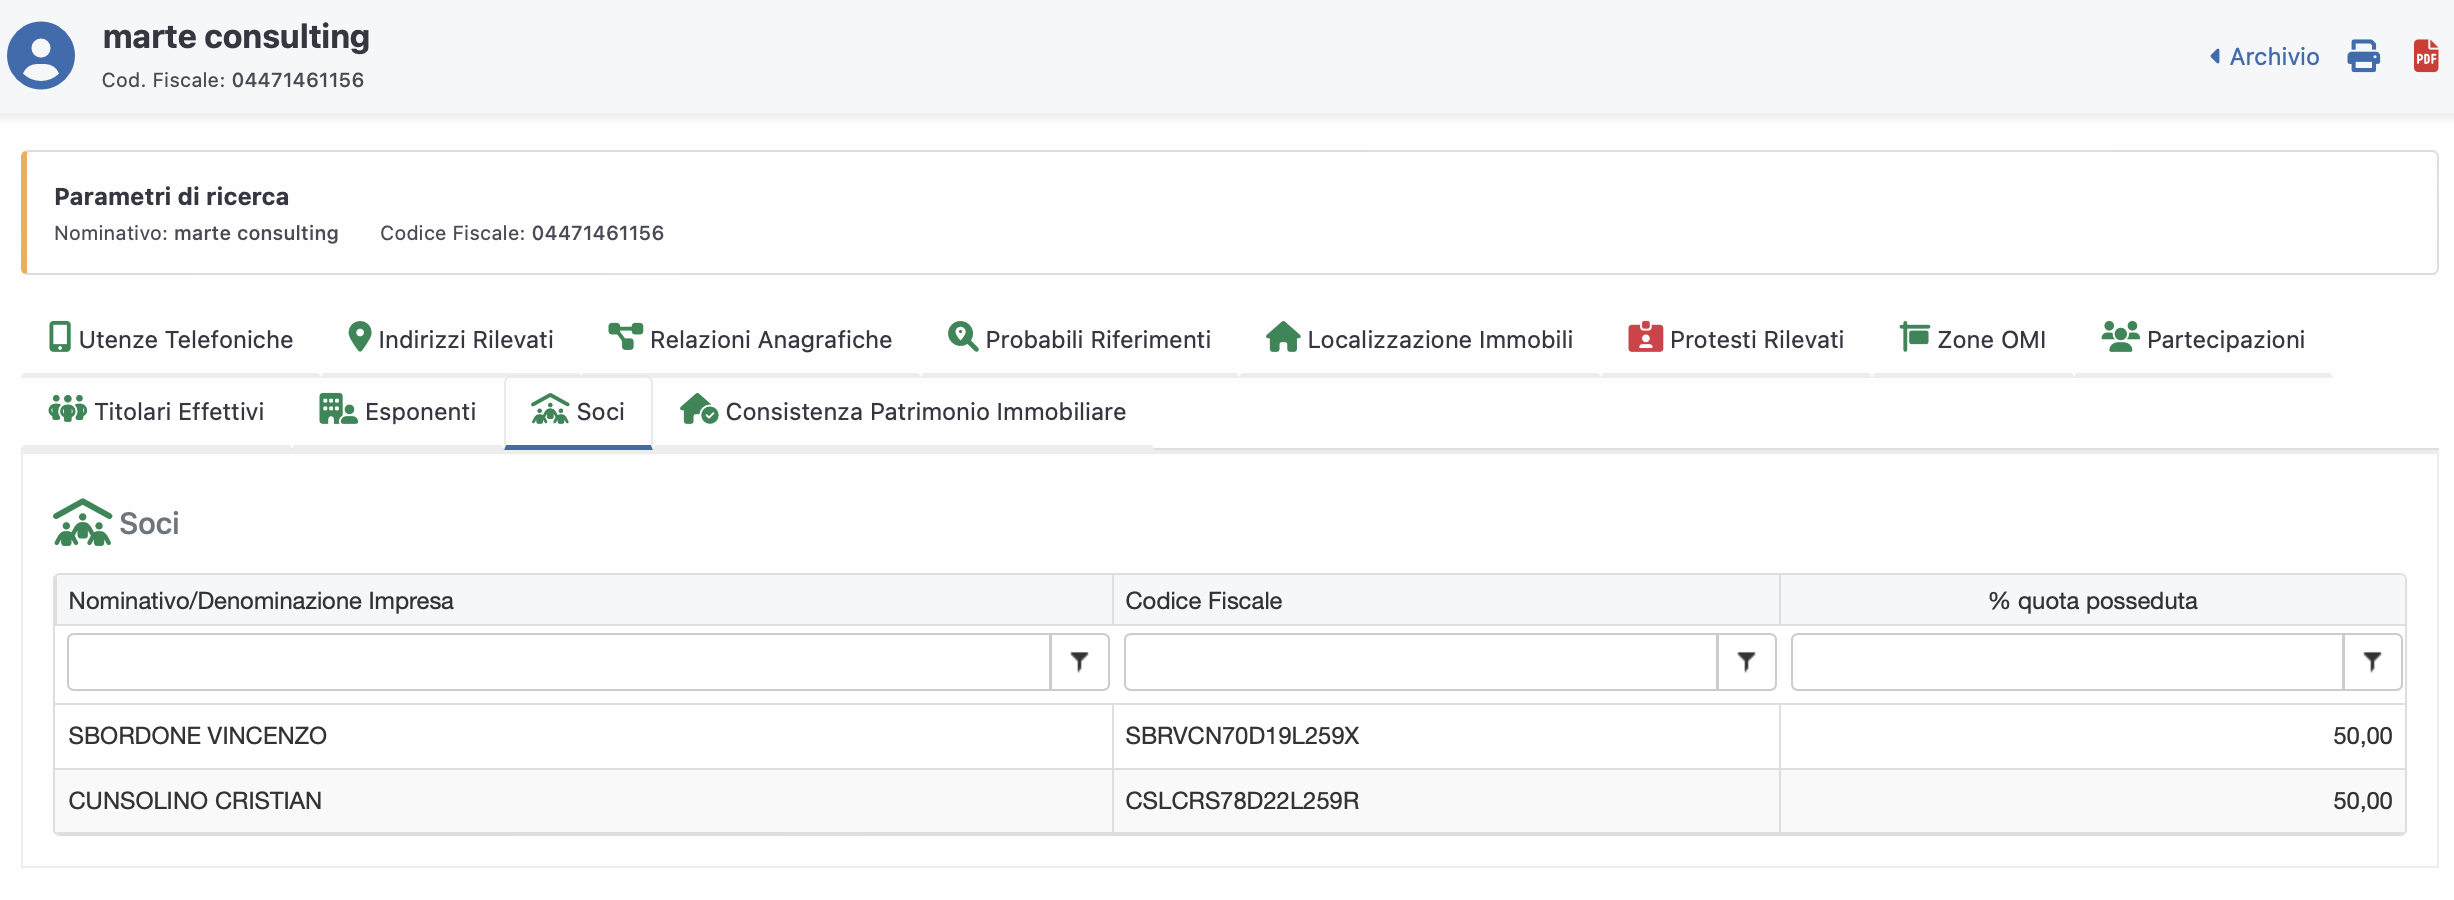
Task: Switch to the Esponenti tab
Action: point(398,412)
